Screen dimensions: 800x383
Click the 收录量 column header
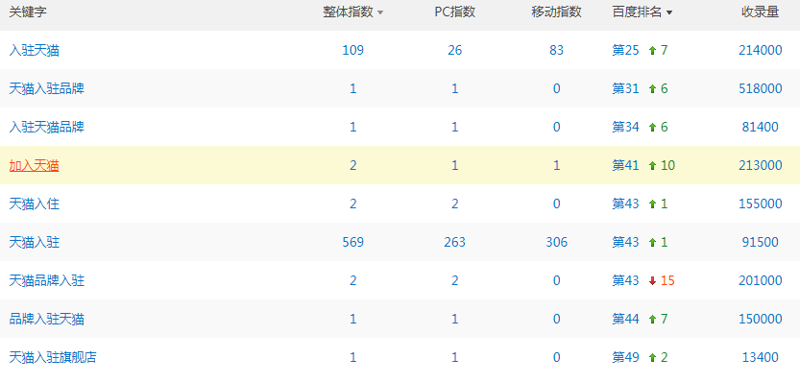click(x=760, y=13)
